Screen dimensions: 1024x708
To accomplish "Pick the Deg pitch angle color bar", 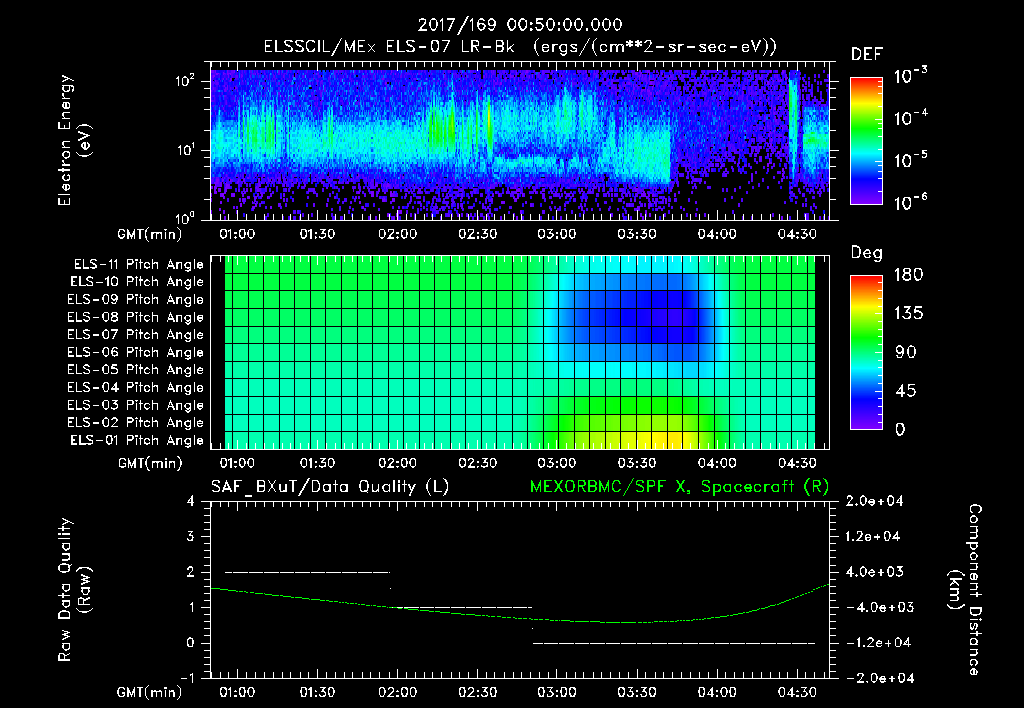I will 866,352.
